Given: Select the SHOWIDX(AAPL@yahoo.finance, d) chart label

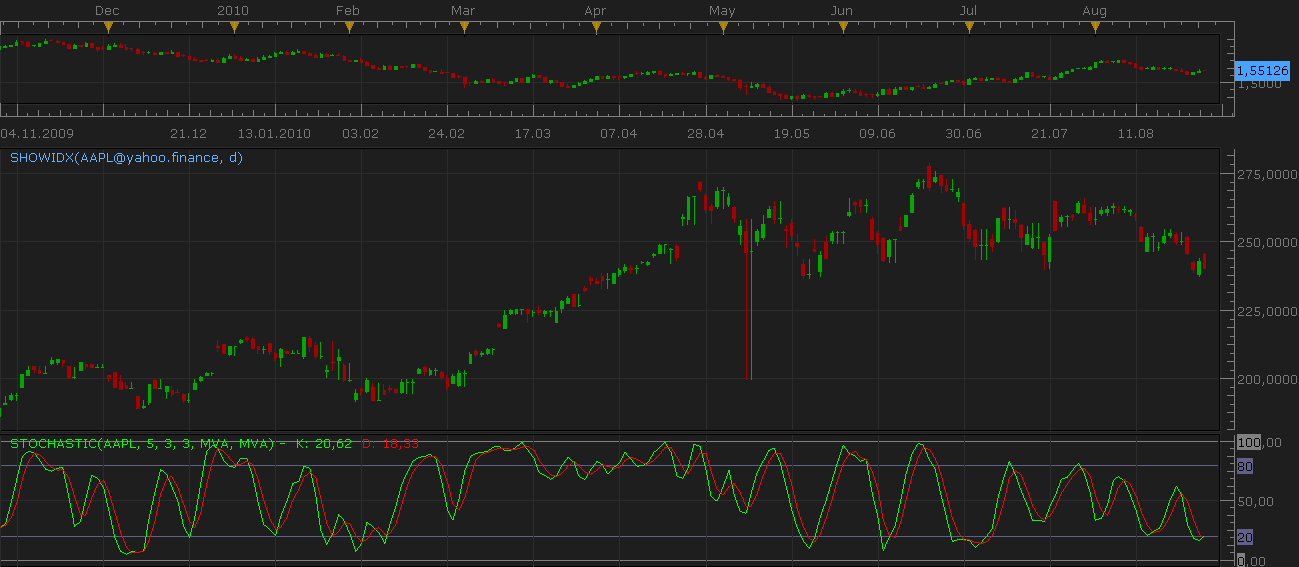Looking at the screenshot, I should click(x=126, y=157).
